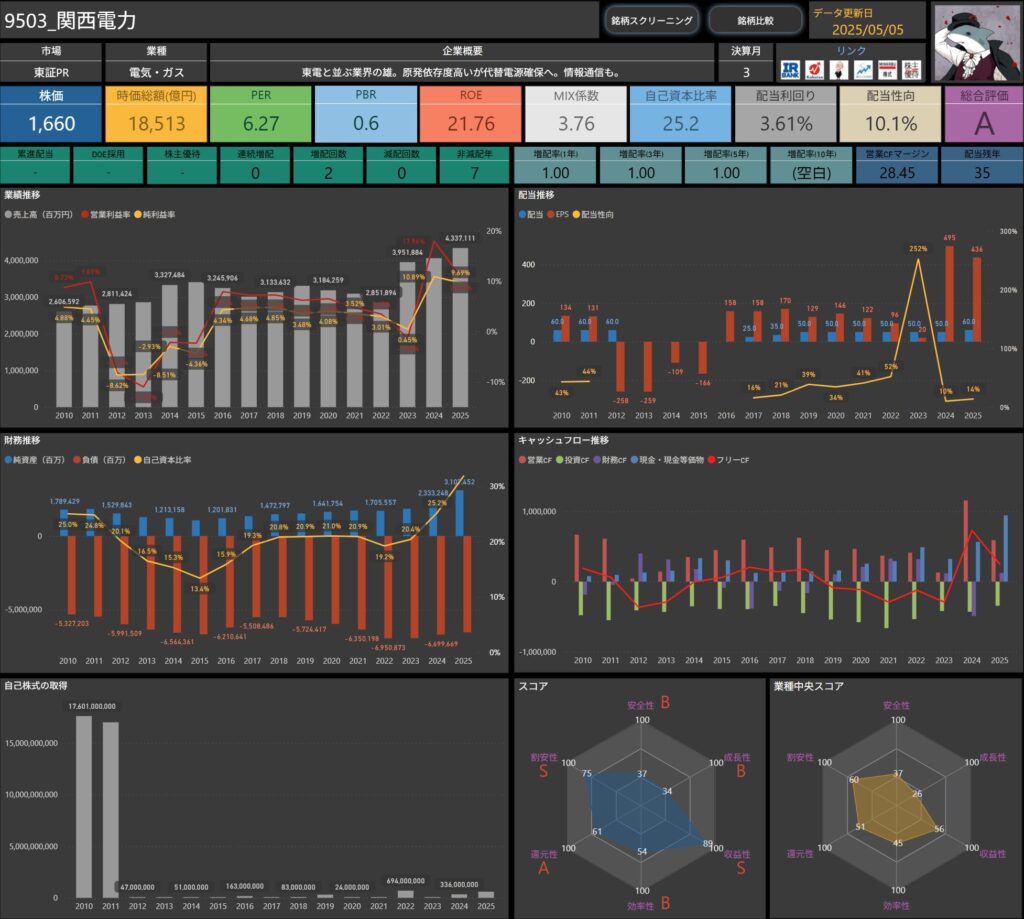Select the 純利益率 legend marker
1024x919 pixels.
(x=138, y=214)
